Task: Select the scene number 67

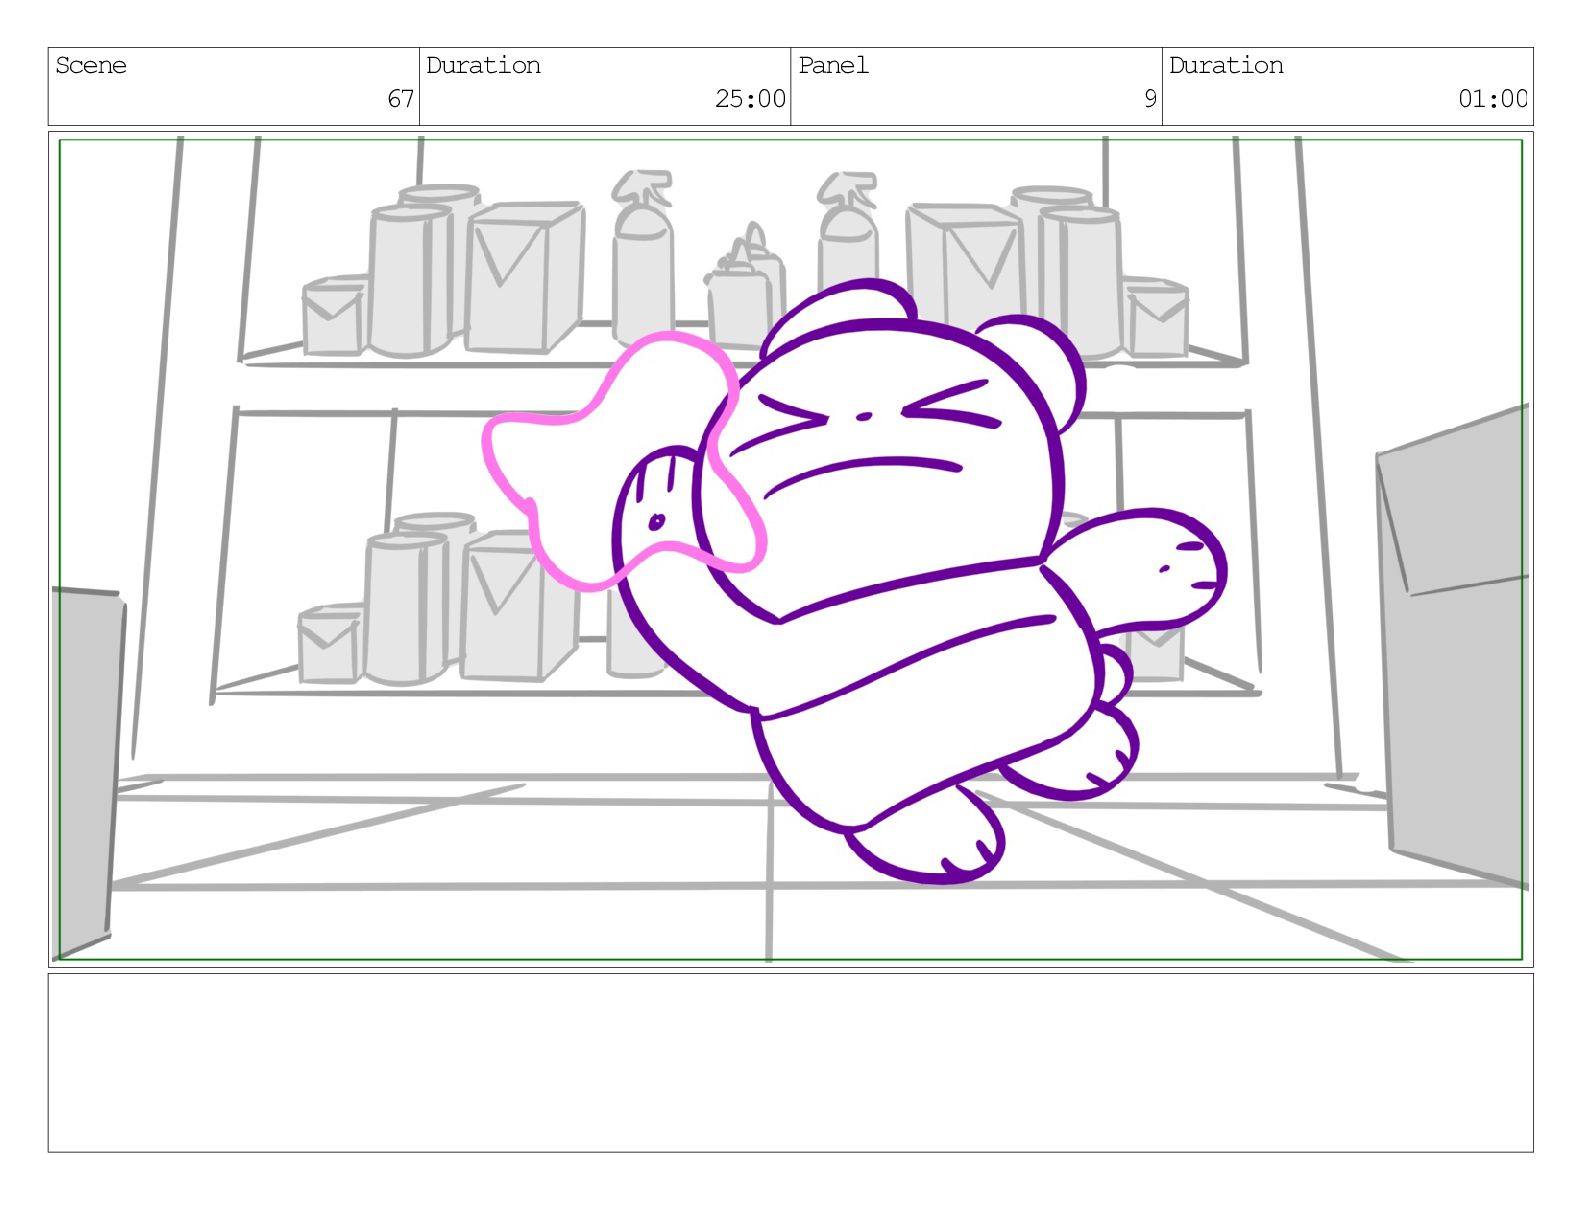Action: (x=400, y=99)
